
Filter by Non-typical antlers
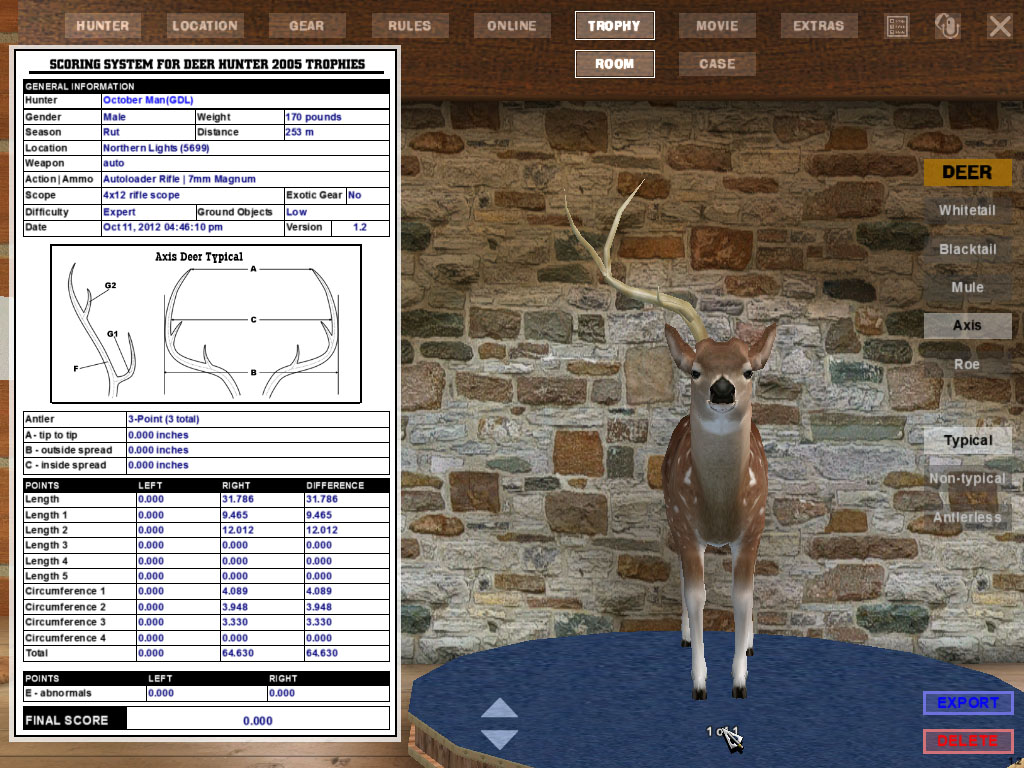(x=967, y=479)
